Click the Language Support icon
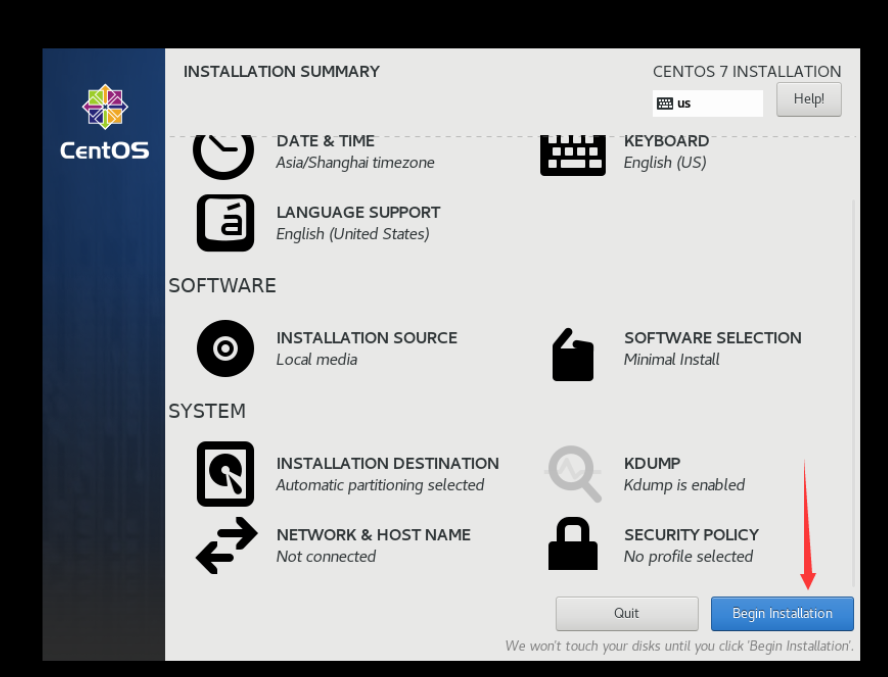 click(x=225, y=223)
